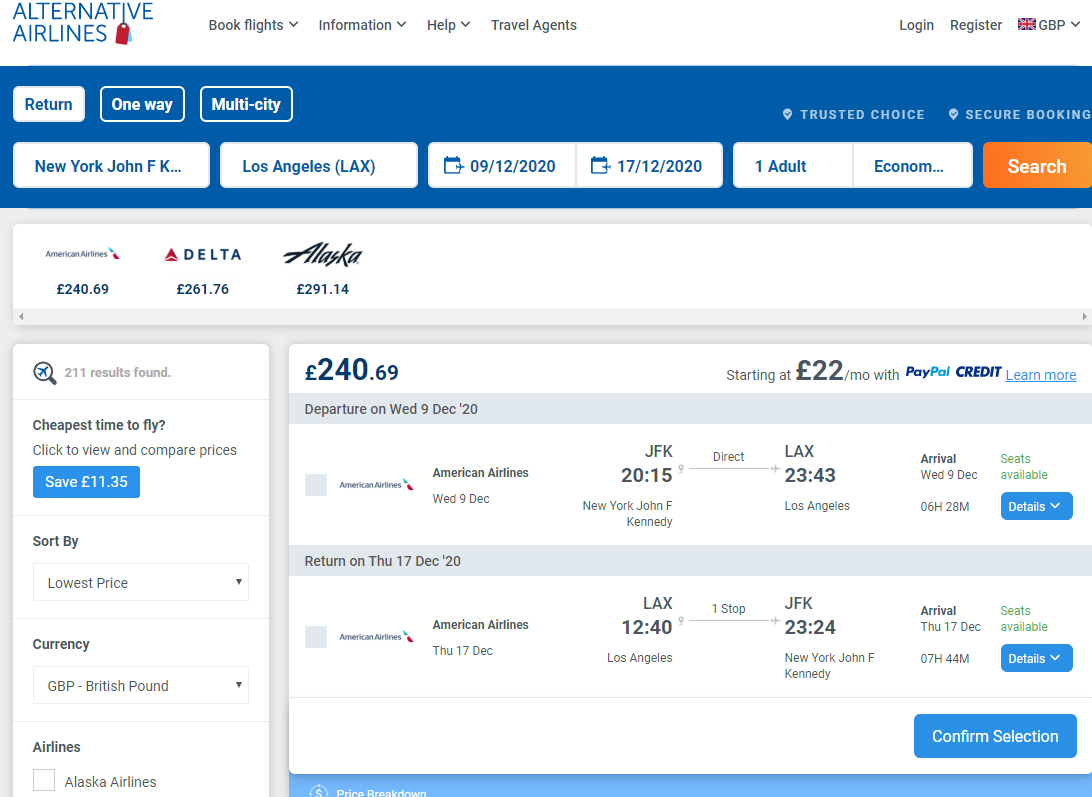Click the Delta logo in carrier strip
Image resolution: width=1092 pixels, height=797 pixels.
click(203, 255)
